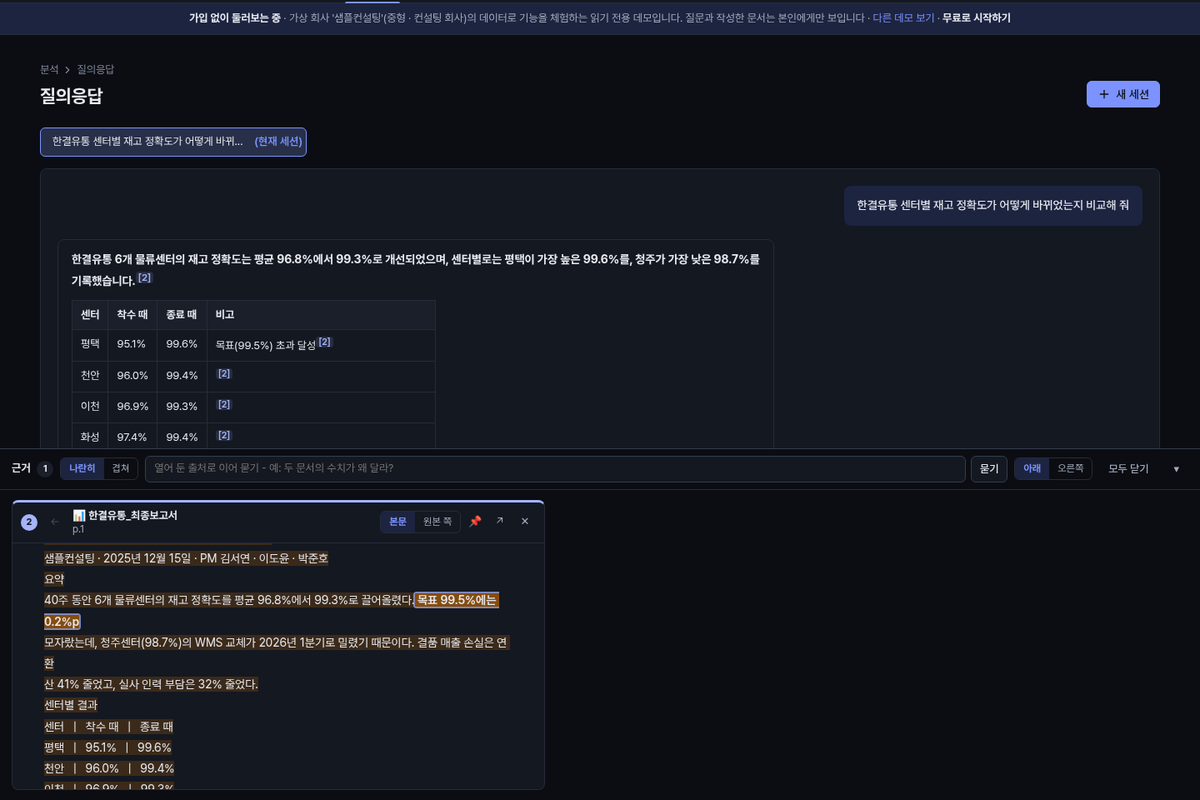Click the numbered 2 badge in source panel

[29, 522]
